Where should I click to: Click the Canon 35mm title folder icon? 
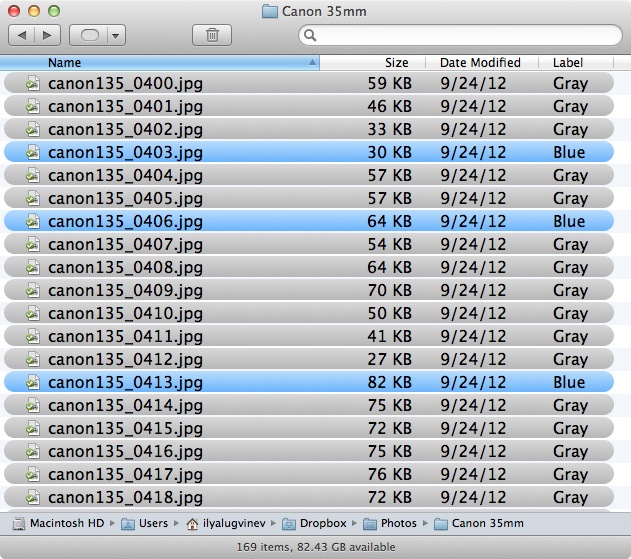pos(268,11)
